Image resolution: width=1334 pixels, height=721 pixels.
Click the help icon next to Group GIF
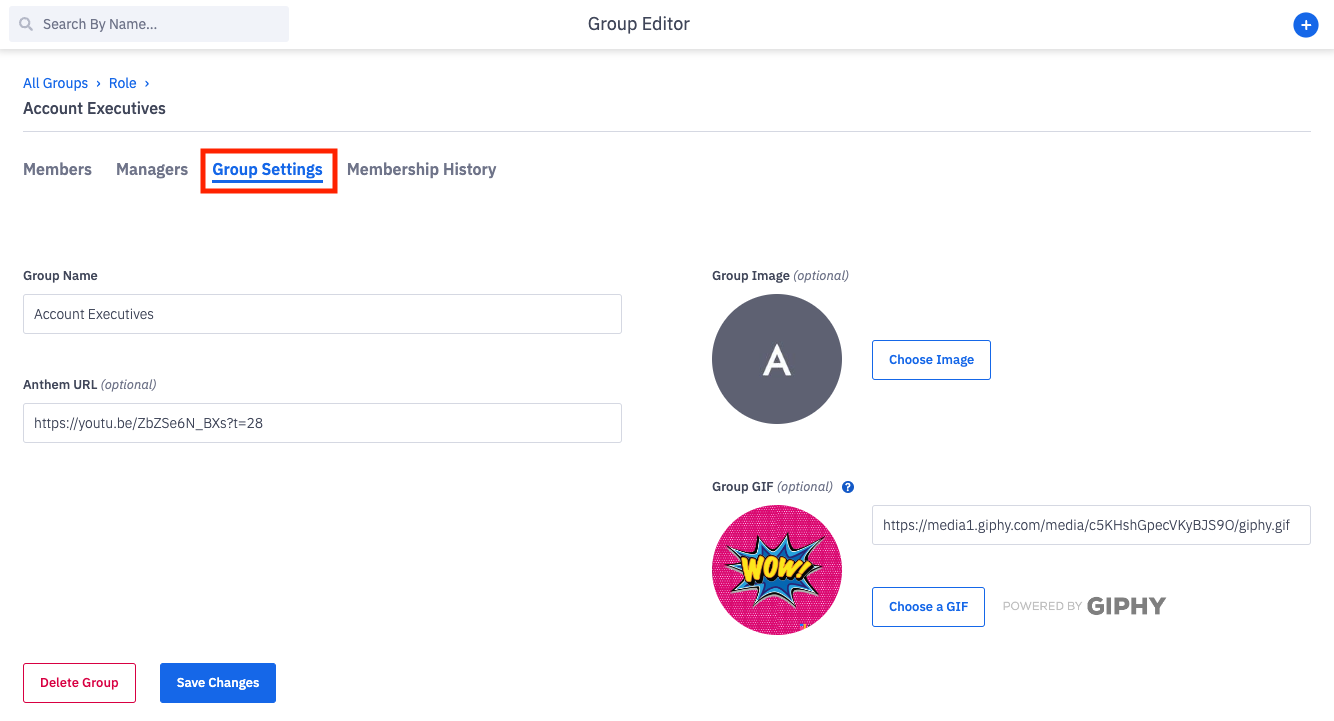(x=847, y=487)
